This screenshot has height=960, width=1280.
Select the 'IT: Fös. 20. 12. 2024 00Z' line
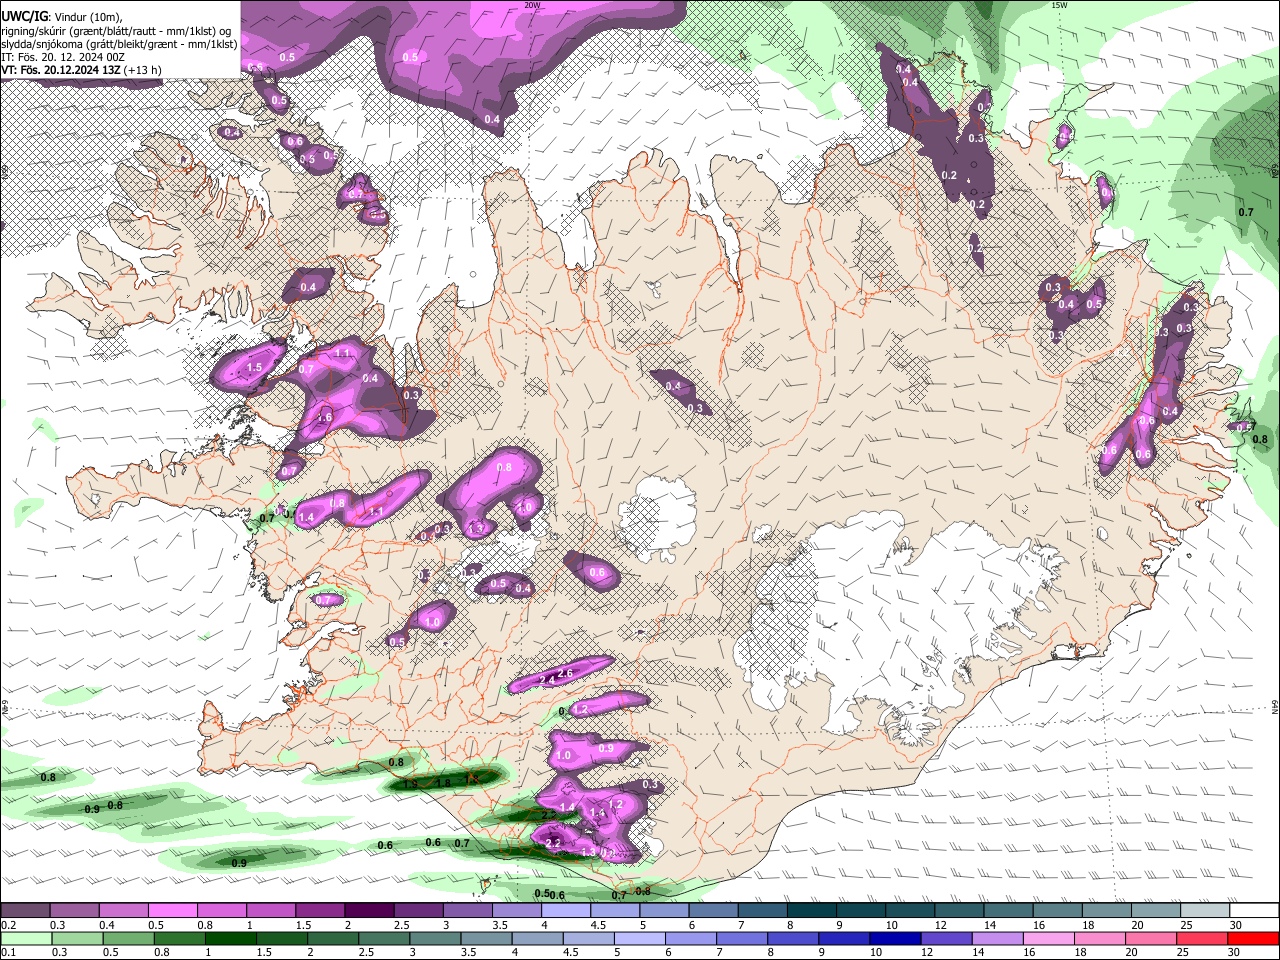pos(63,57)
